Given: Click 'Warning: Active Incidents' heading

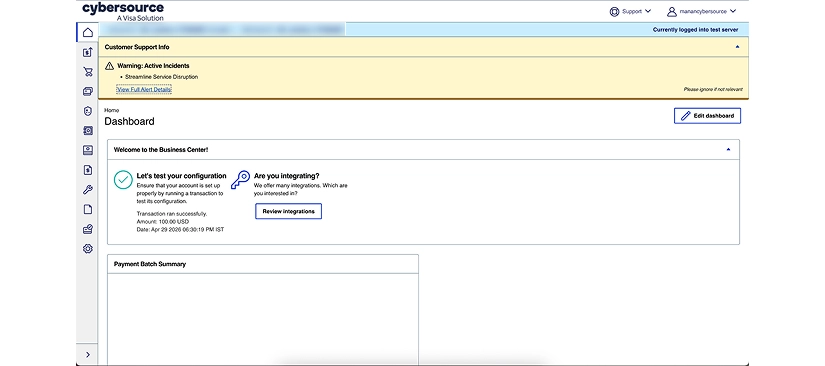Looking at the screenshot, I should pyautogui.click(x=153, y=66).
